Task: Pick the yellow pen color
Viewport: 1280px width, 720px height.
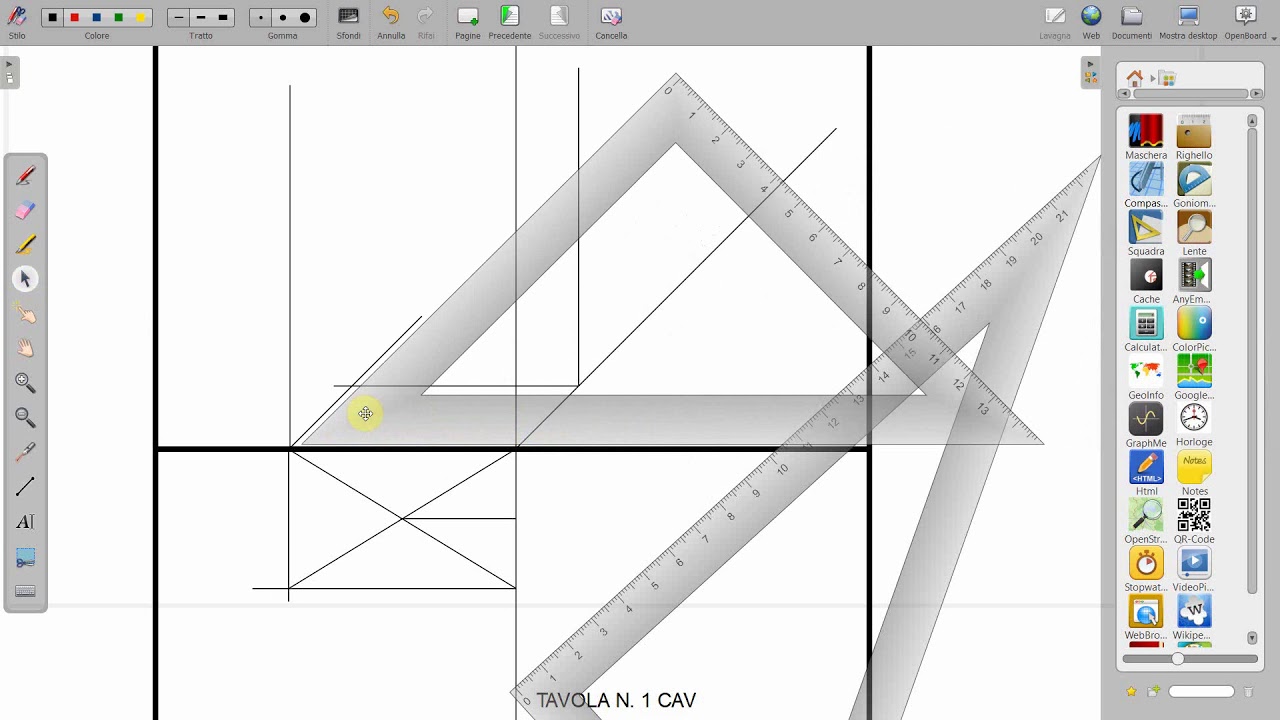Action: pos(141,17)
